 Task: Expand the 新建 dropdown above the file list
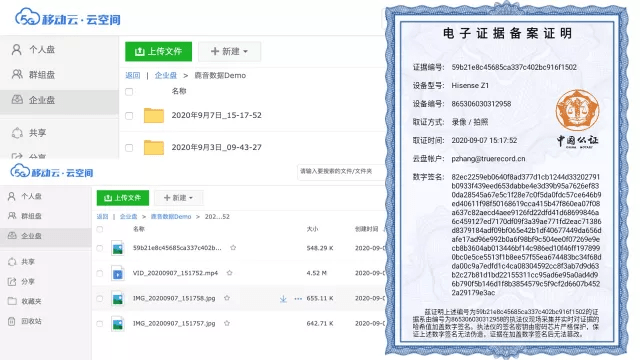[x=178, y=198]
